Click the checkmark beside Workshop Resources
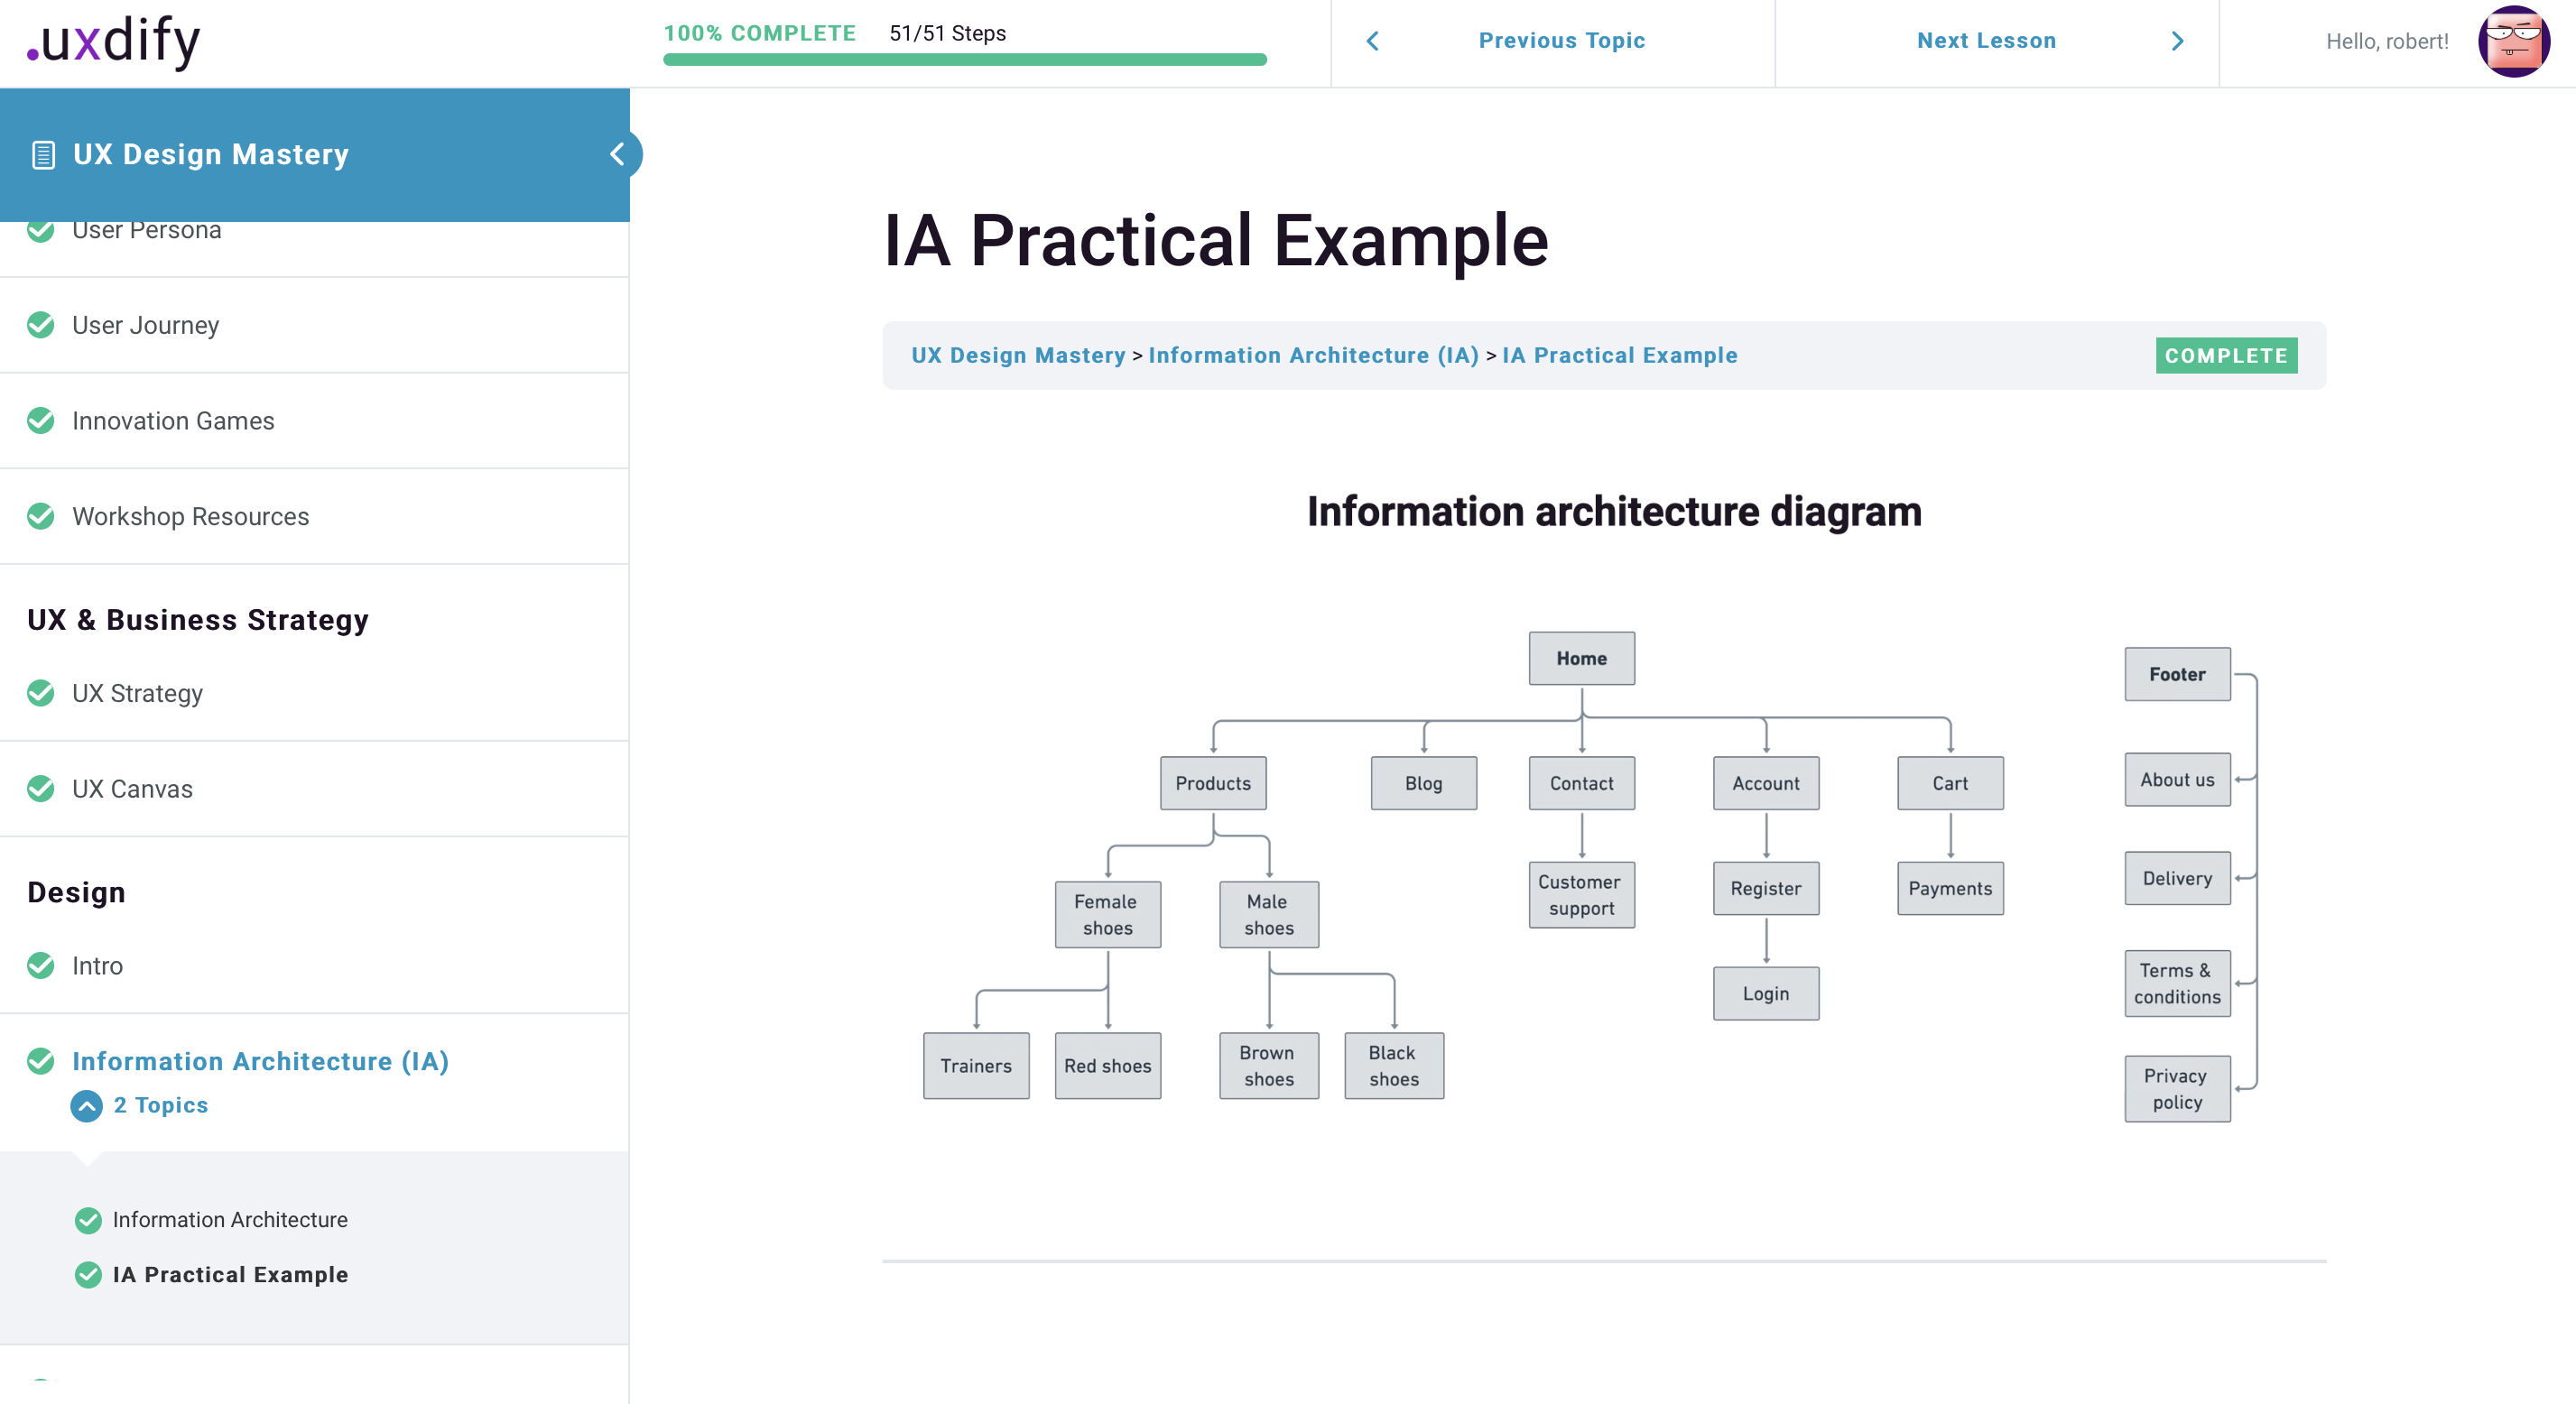Image resolution: width=2576 pixels, height=1404 pixels. click(41, 516)
